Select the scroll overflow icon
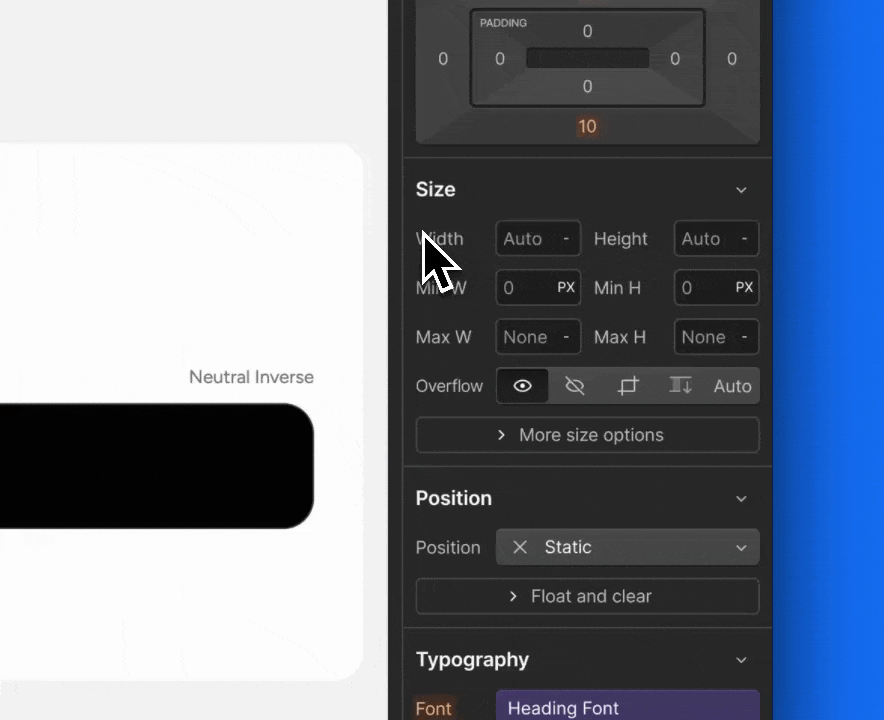 click(680, 385)
